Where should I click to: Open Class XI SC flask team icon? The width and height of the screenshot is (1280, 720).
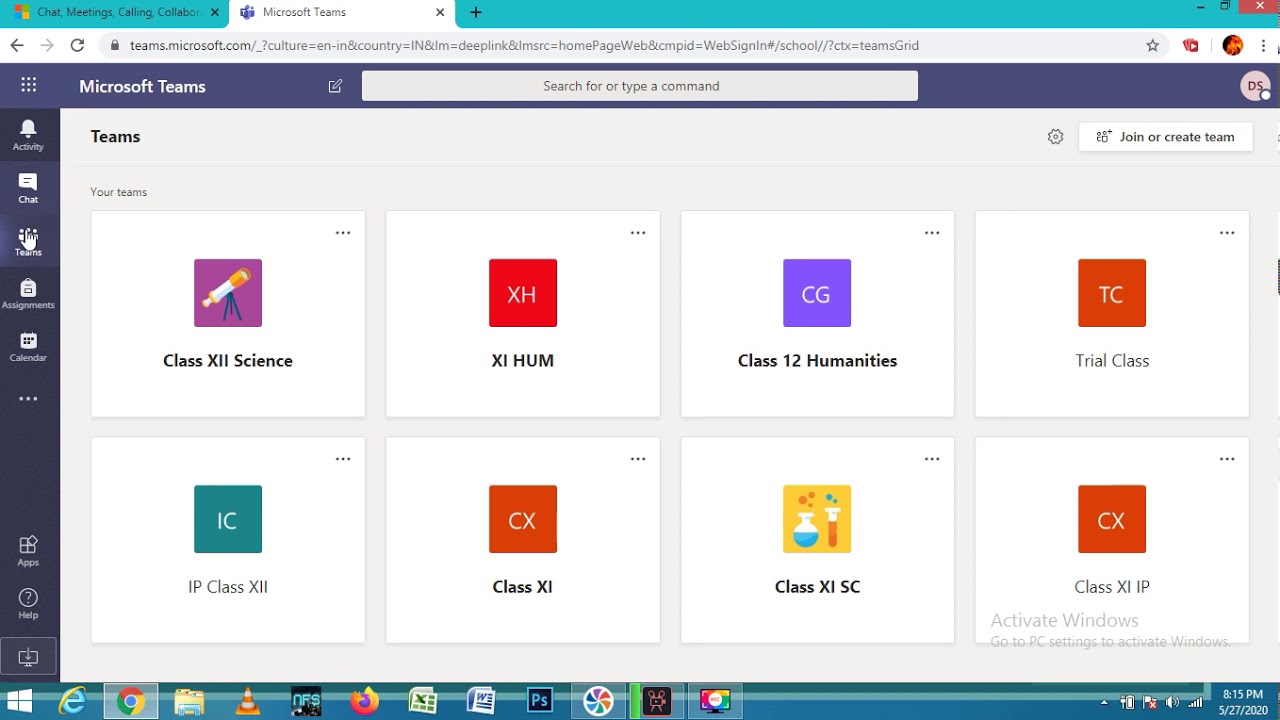click(x=817, y=519)
